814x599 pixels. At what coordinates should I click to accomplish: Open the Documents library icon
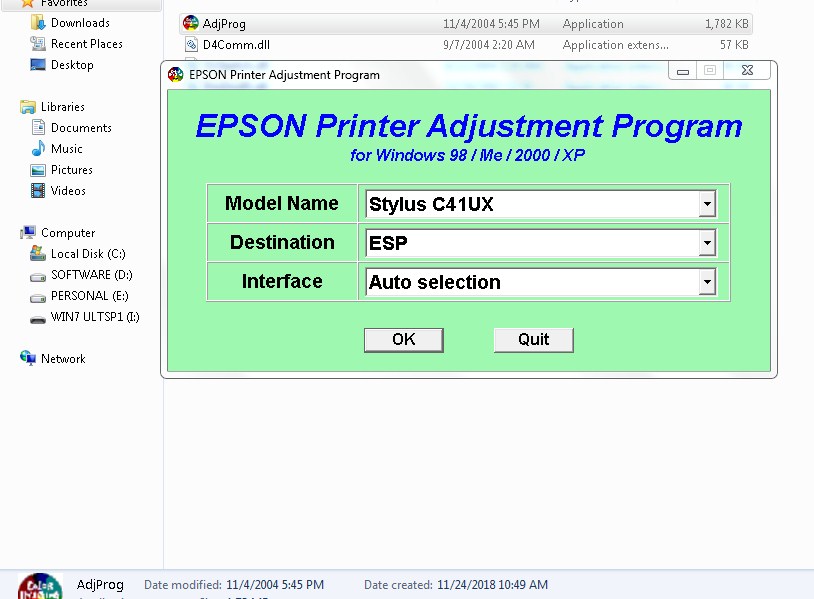[38, 127]
